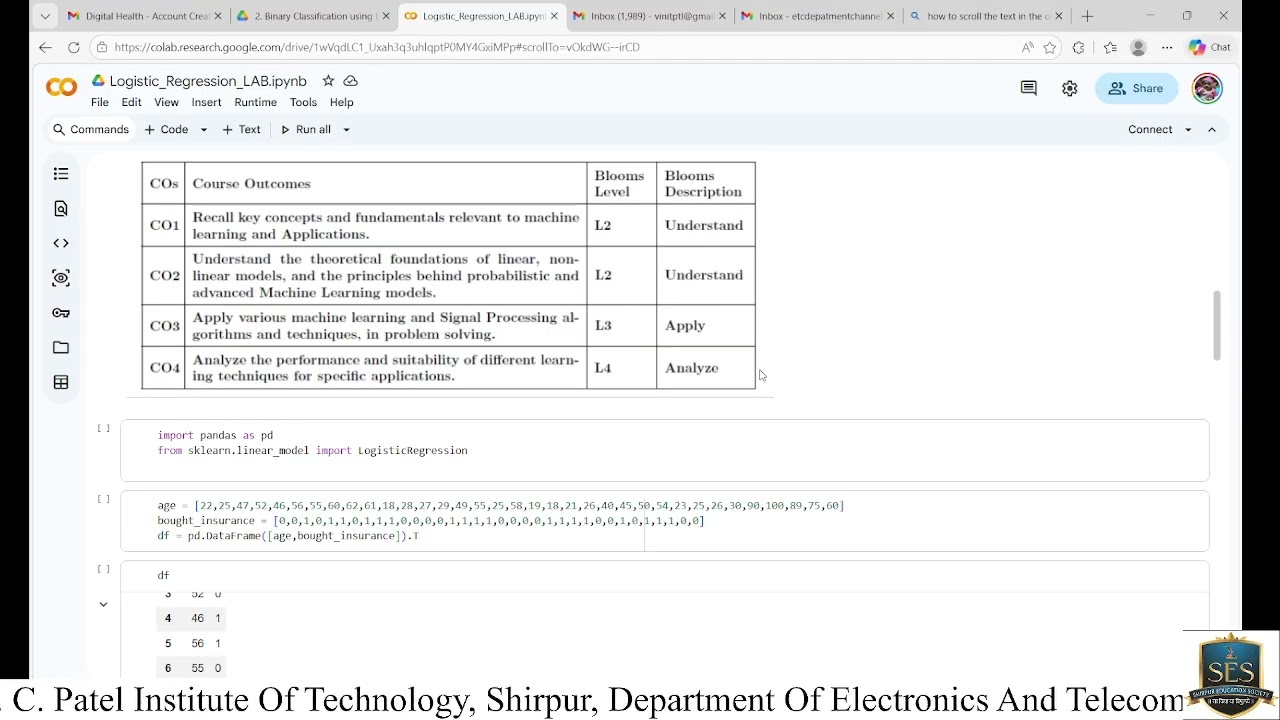Open the browser Favorites list
This screenshot has height=720, width=1280.
(1110, 47)
